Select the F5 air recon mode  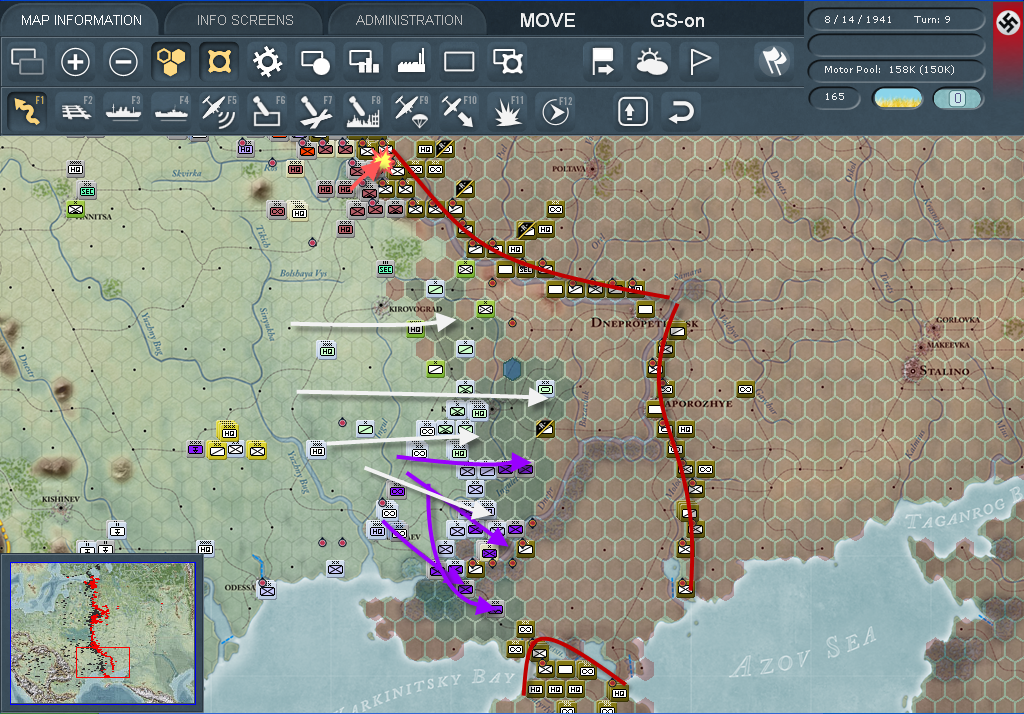(219, 110)
